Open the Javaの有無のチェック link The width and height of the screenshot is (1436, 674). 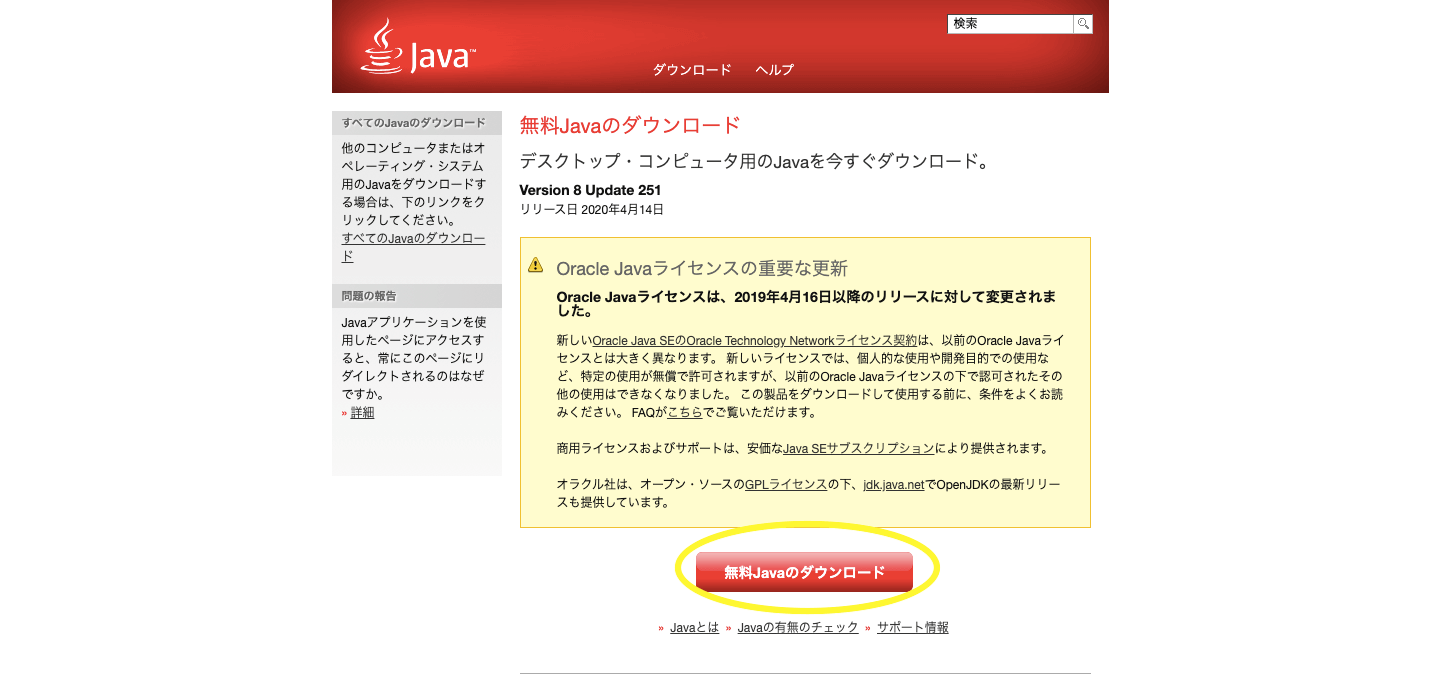point(798,628)
